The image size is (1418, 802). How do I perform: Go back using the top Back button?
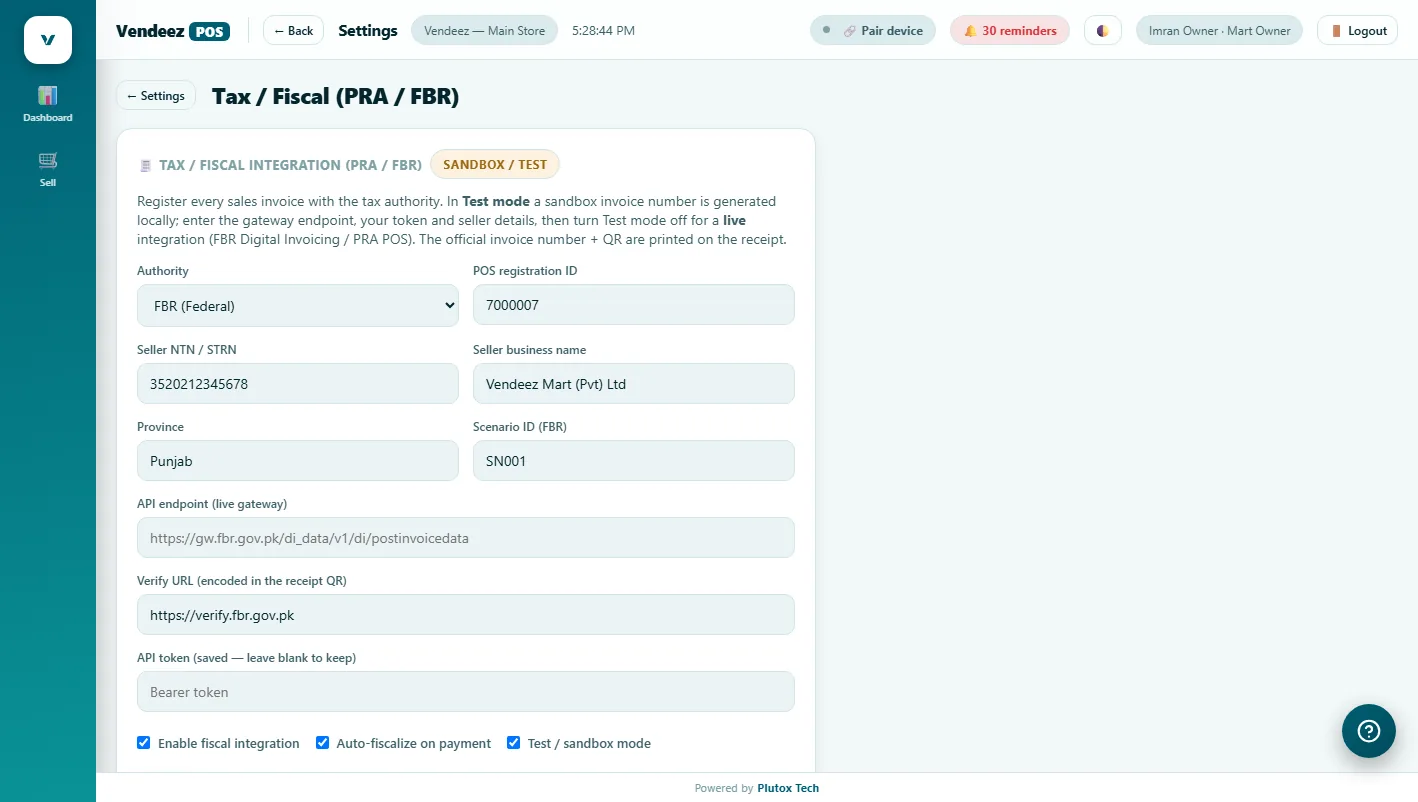coord(294,31)
